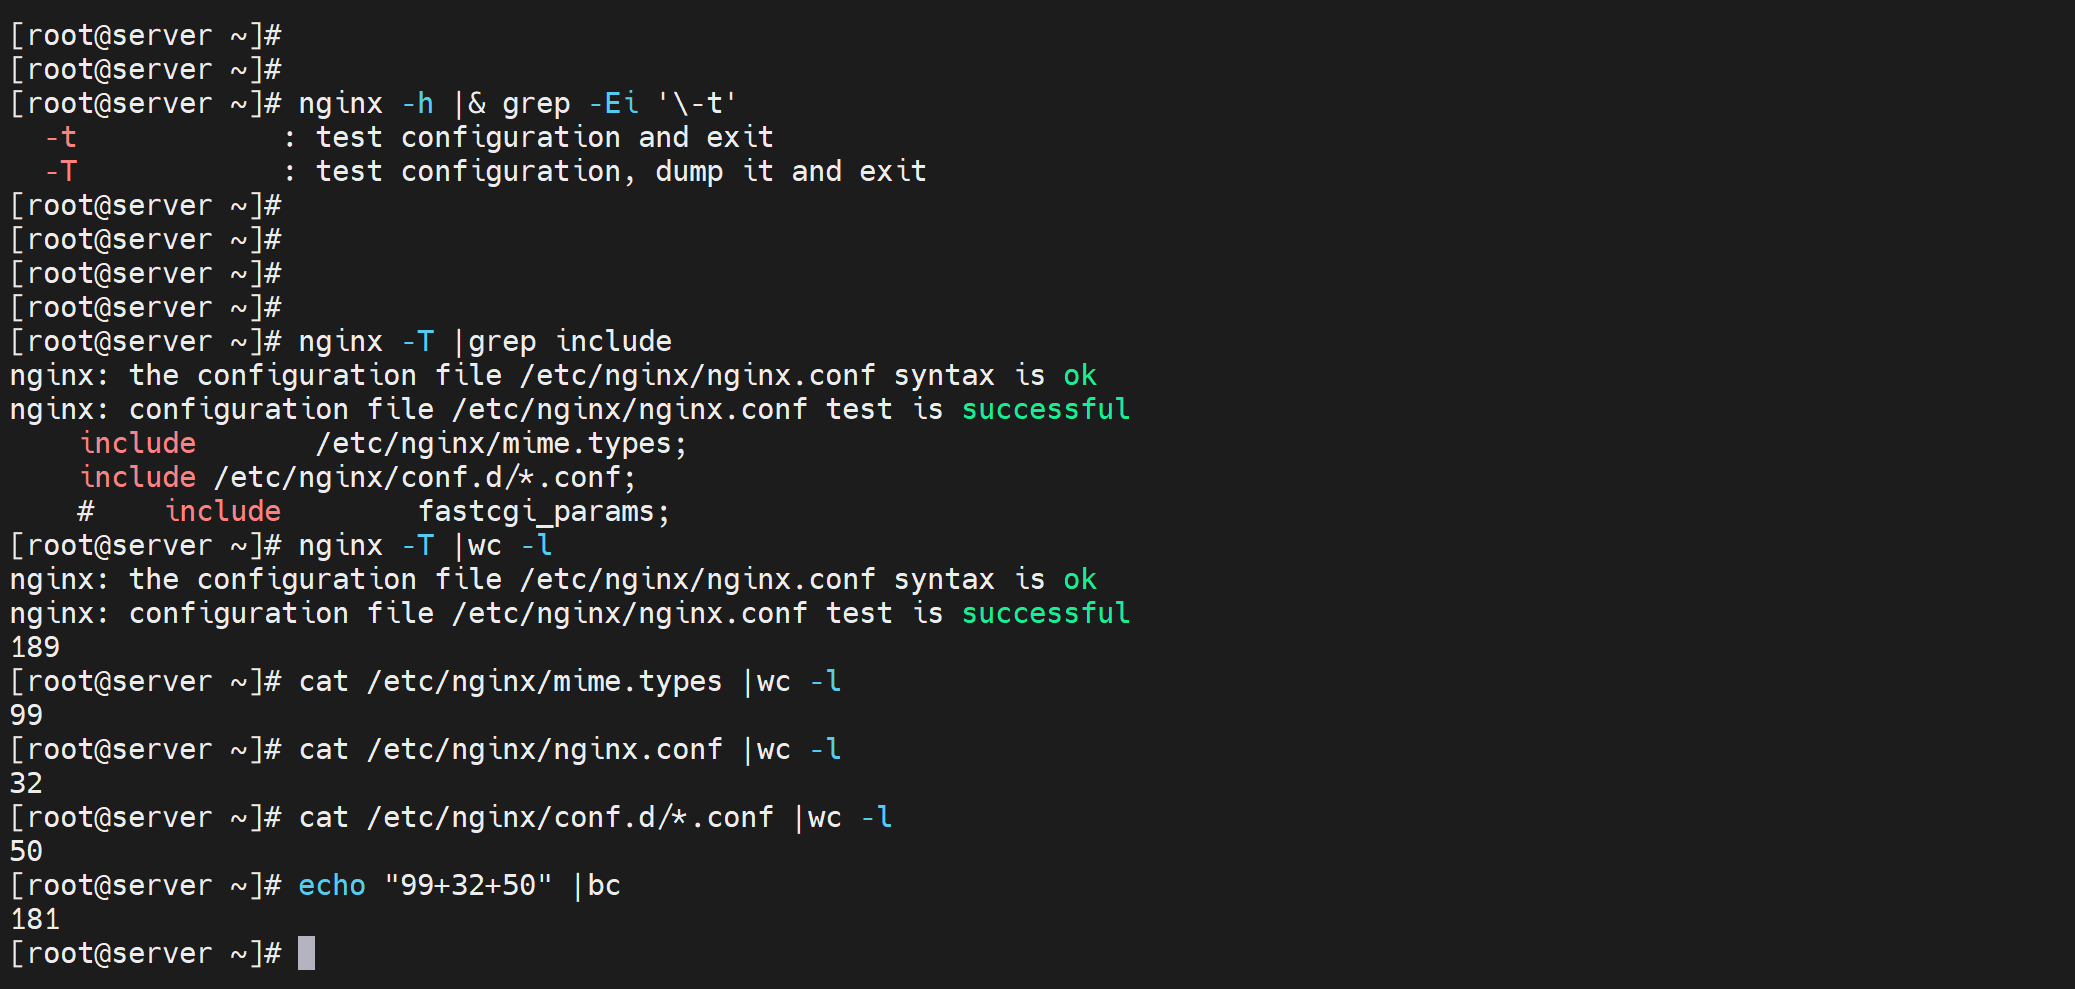Click the 'dump it and exit' help text

point(790,171)
